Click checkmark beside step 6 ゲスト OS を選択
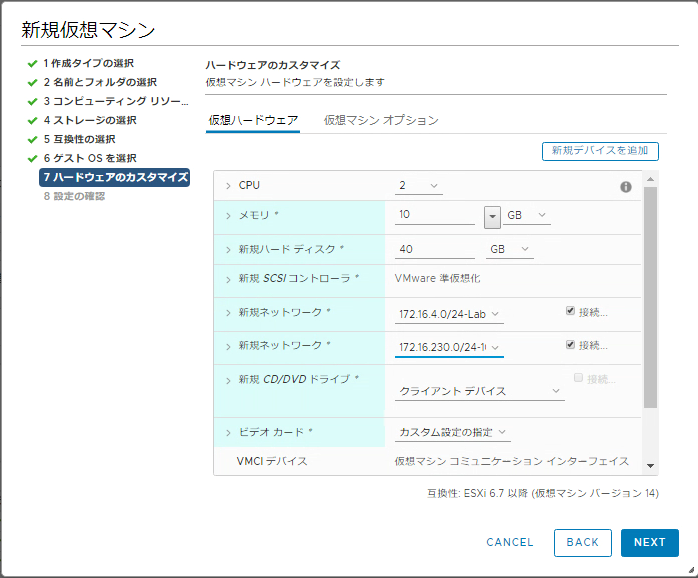This screenshot has height=578, width=698. click(x=32, y=159)
